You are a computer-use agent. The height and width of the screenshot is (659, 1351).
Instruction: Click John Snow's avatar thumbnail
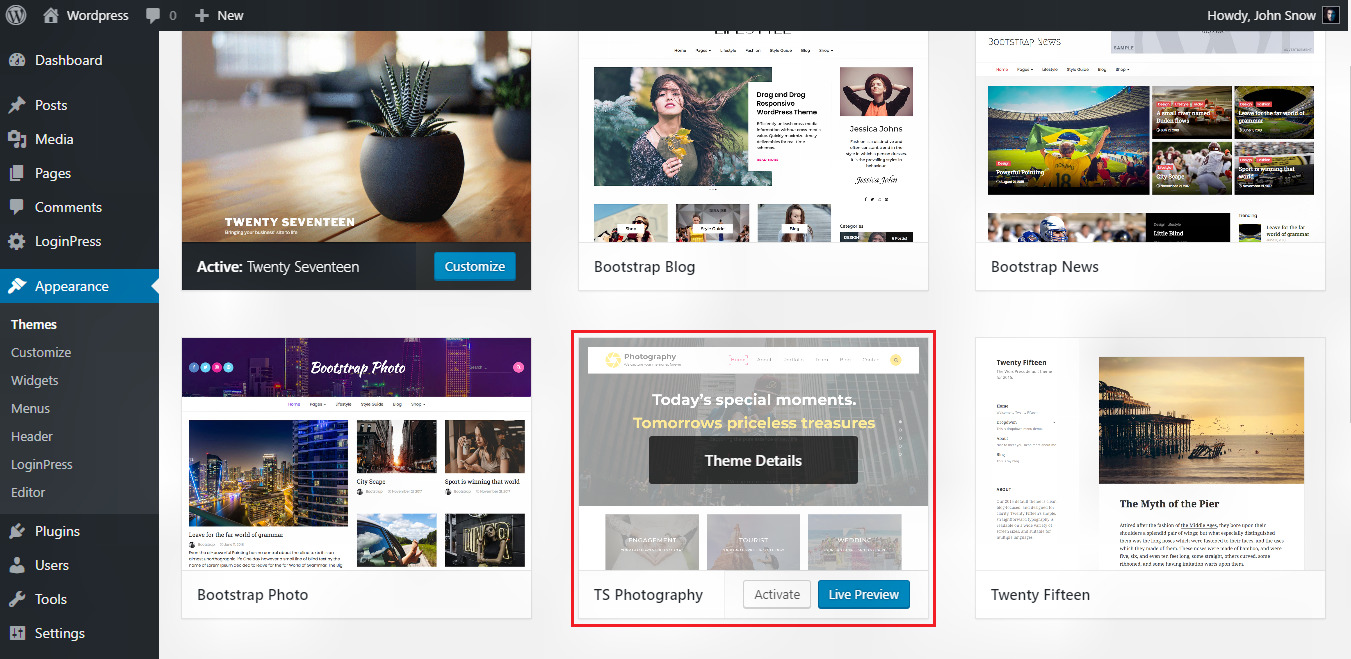[1331, 15]
